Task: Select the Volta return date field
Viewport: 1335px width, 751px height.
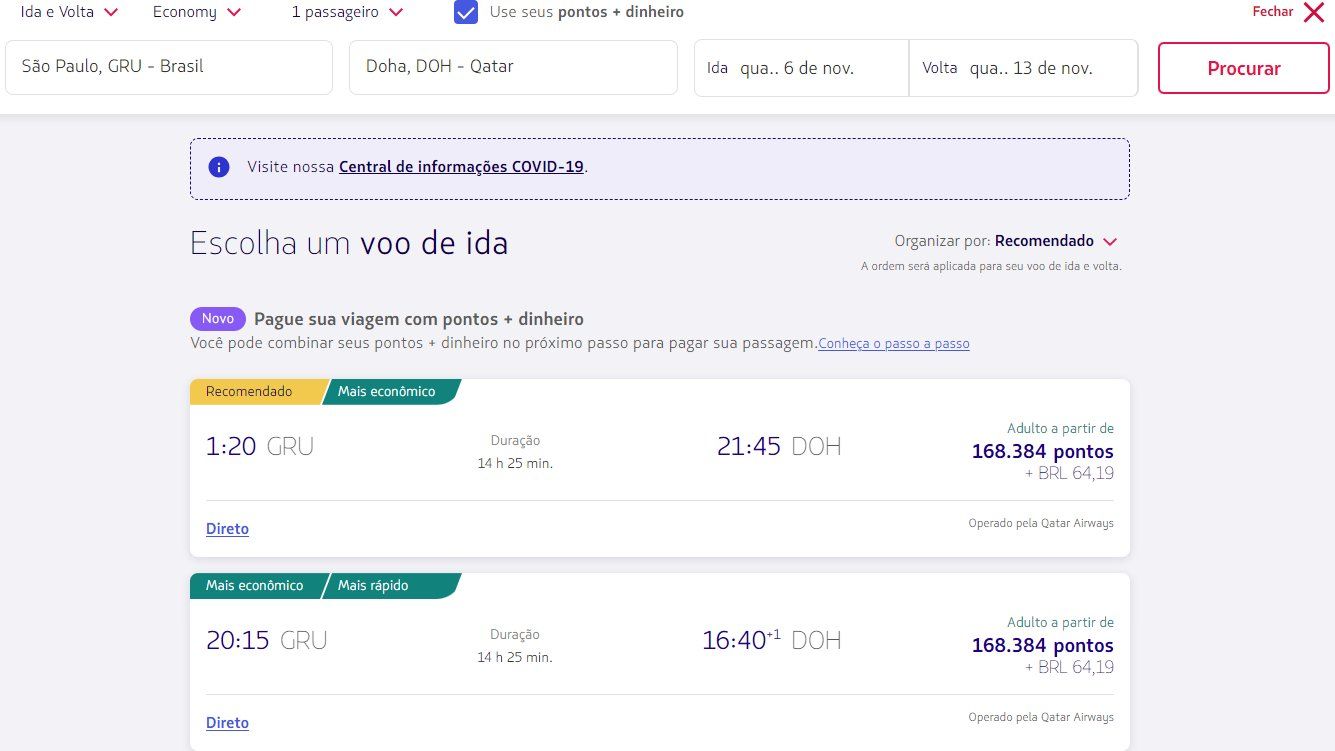Action: click(x=1023, y=68)
